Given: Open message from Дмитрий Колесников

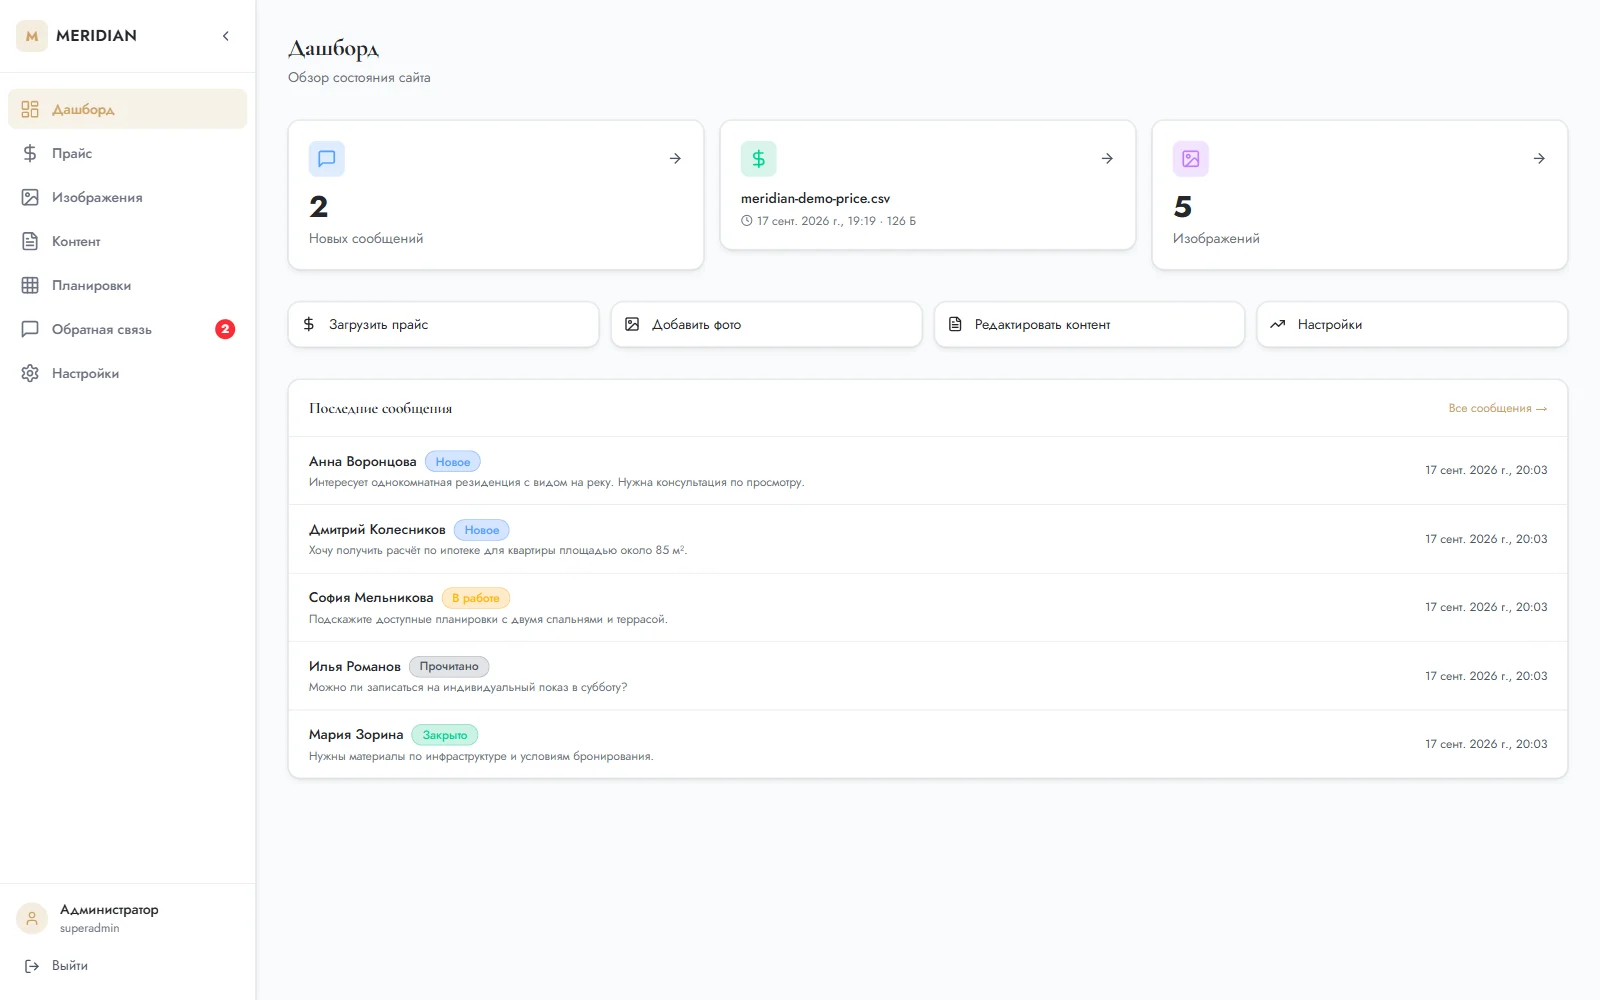Looking at the screenshot, I should [928, 539].
